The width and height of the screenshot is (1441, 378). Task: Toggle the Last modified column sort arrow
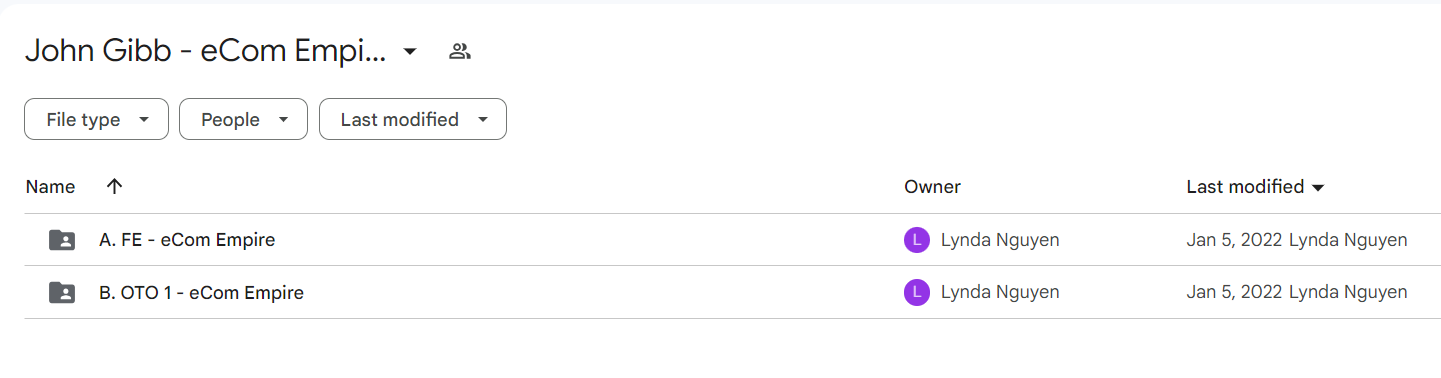point(1317,187)
